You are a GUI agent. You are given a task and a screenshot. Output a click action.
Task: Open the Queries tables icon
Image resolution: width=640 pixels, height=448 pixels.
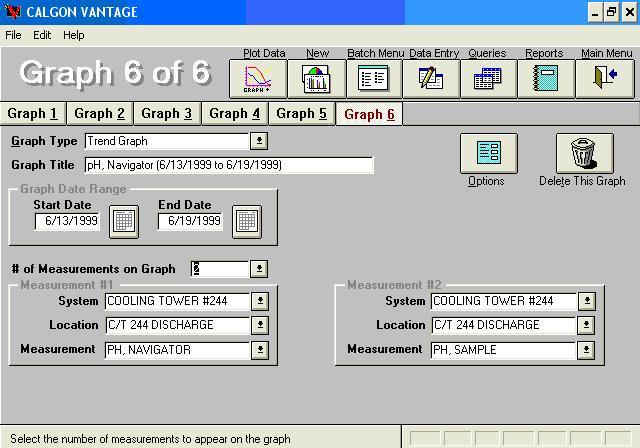point(489,79)
